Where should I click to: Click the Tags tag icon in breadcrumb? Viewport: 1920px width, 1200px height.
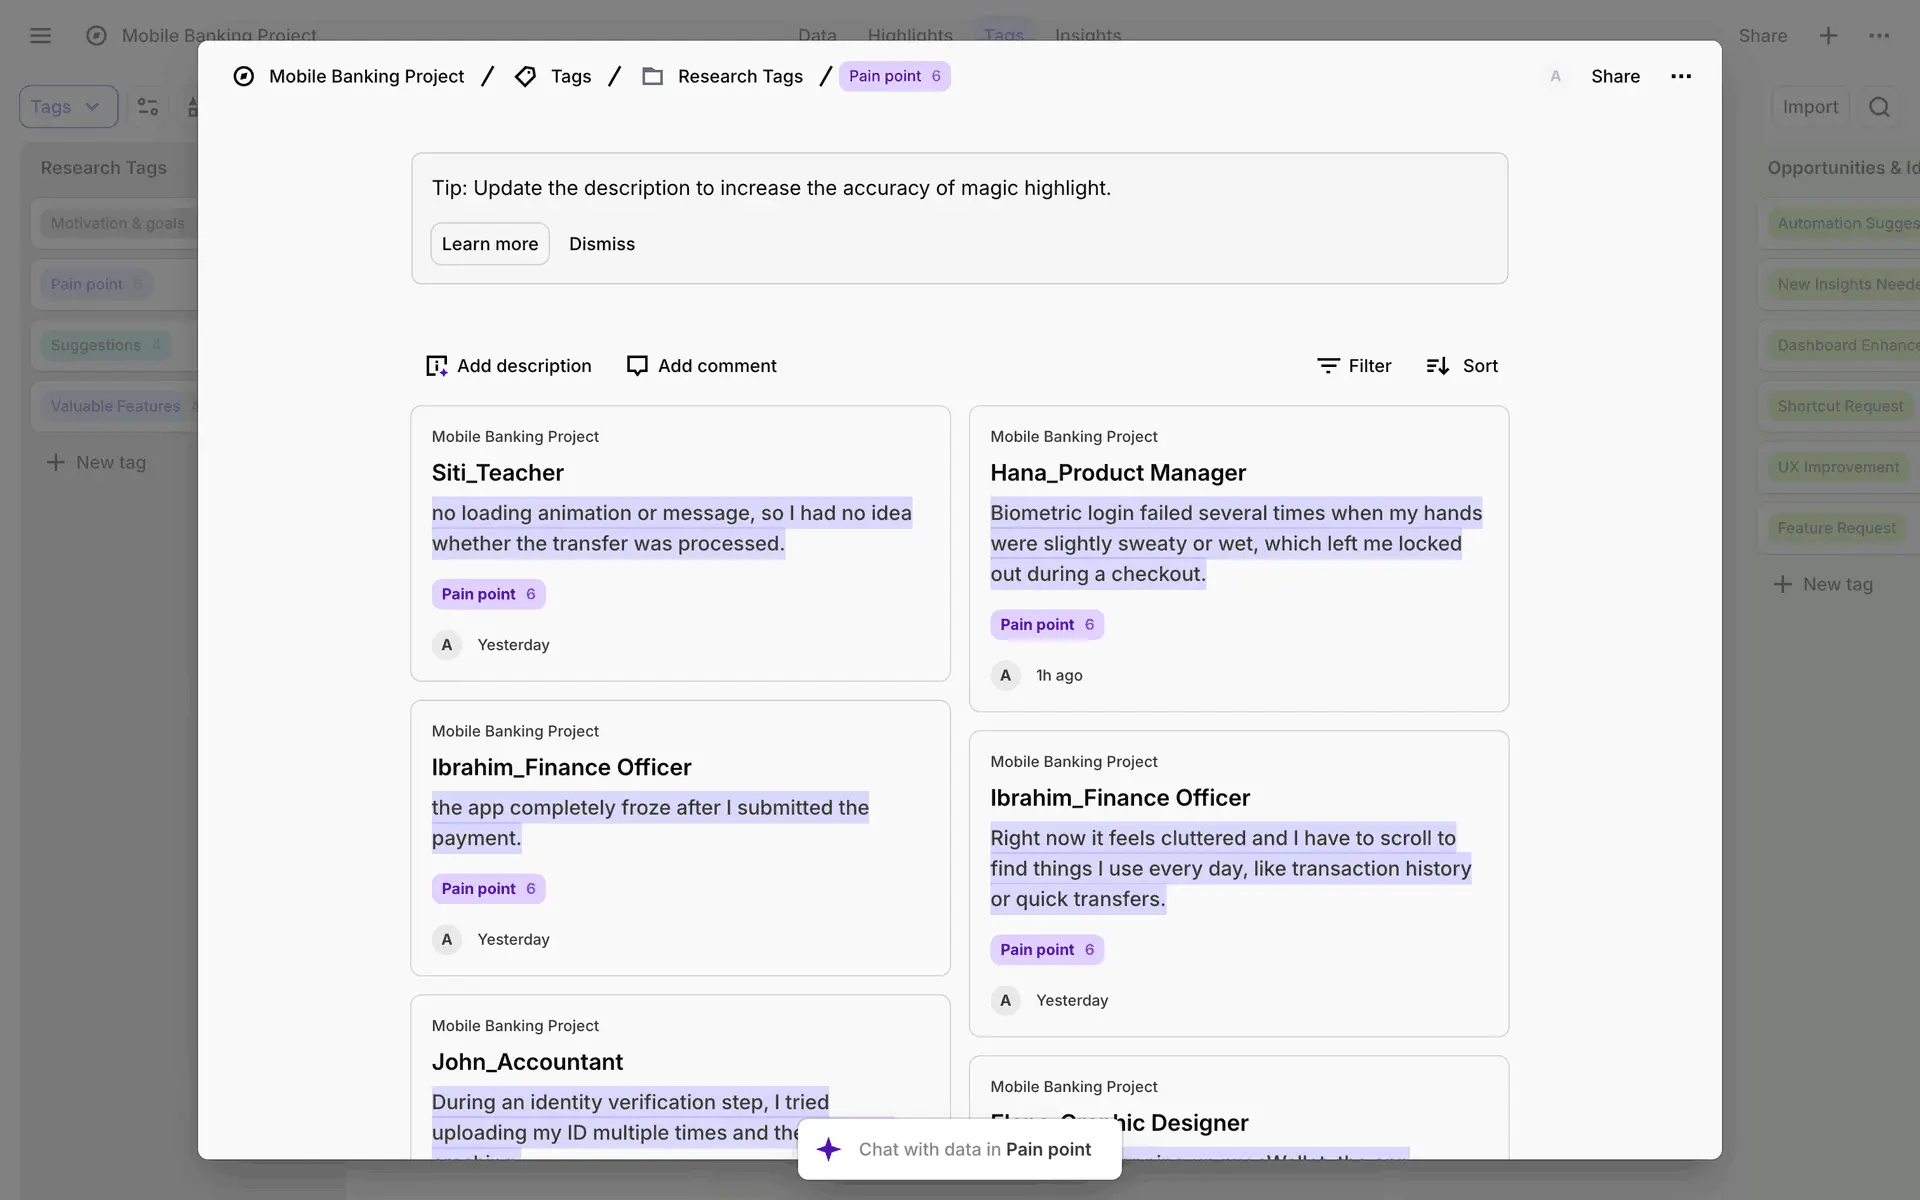pos(525,77)
